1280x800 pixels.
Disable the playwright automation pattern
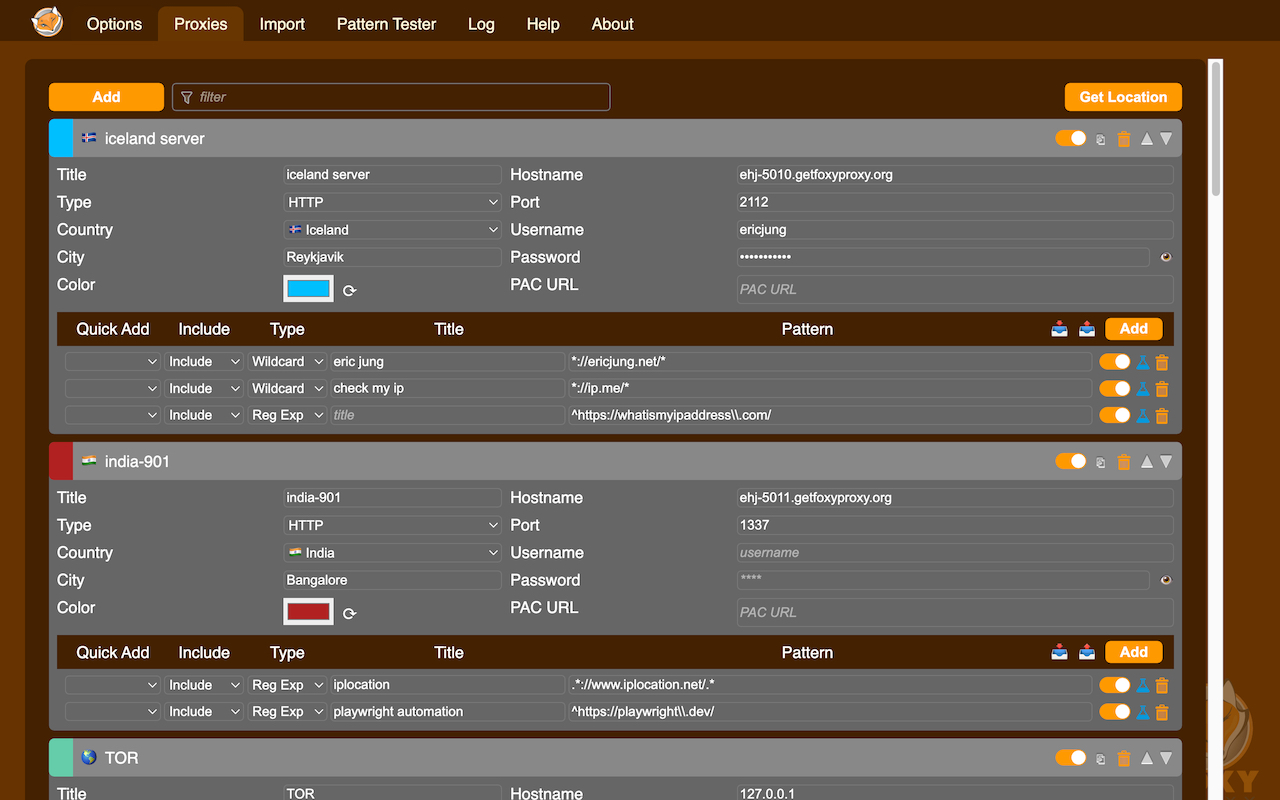(x=1114, y=711)
